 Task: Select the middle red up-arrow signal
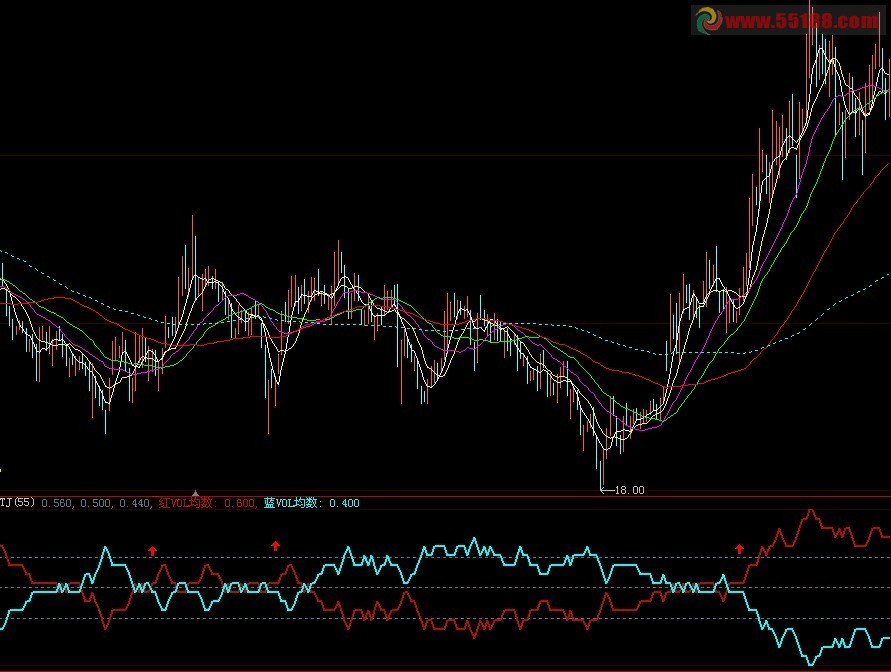(276, 545)
